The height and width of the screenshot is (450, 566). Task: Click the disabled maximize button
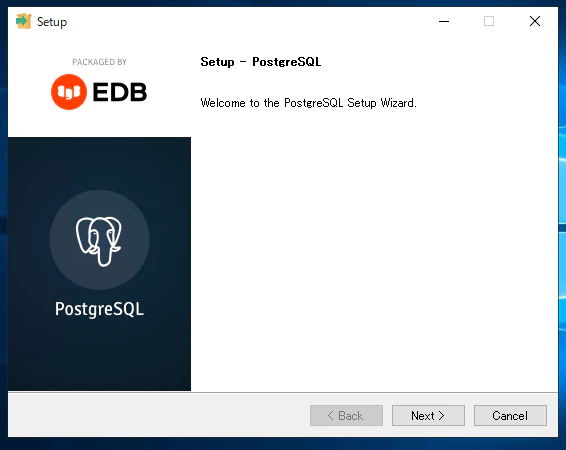coord(489,21)
